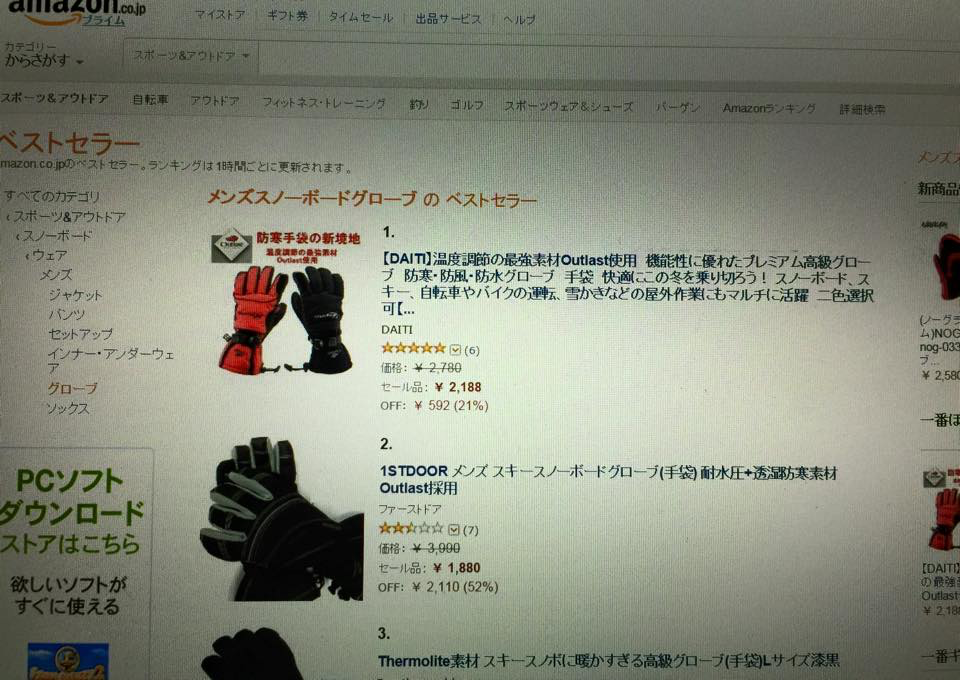
Task: Open the star rating dropdown for DAITI gloves
Action: click(455, 350)
